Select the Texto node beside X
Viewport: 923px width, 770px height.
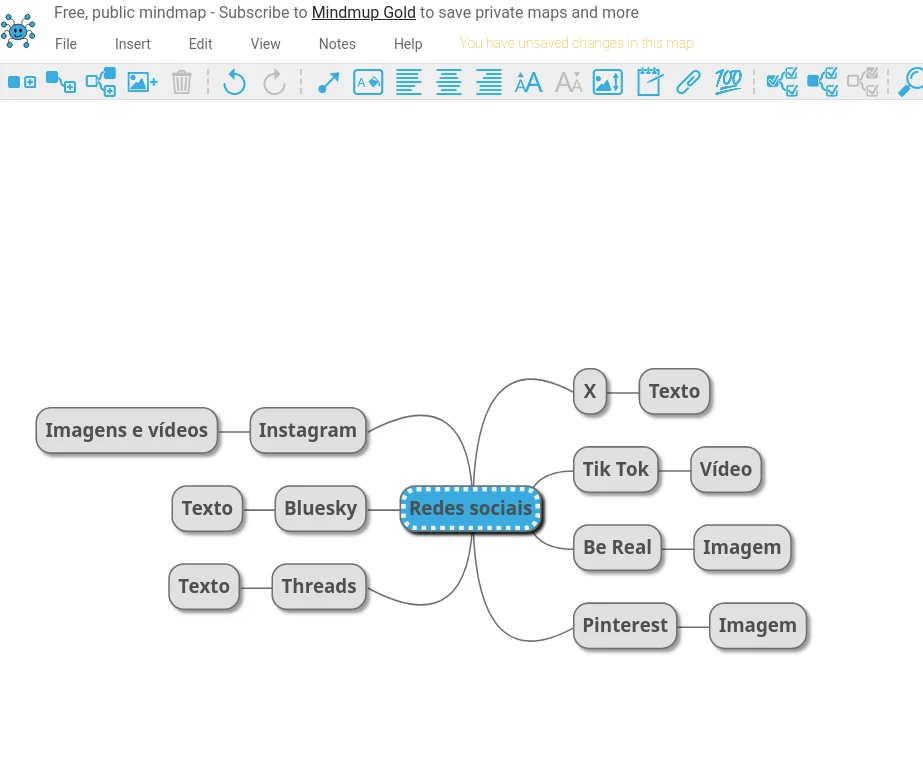click(674, 391)
